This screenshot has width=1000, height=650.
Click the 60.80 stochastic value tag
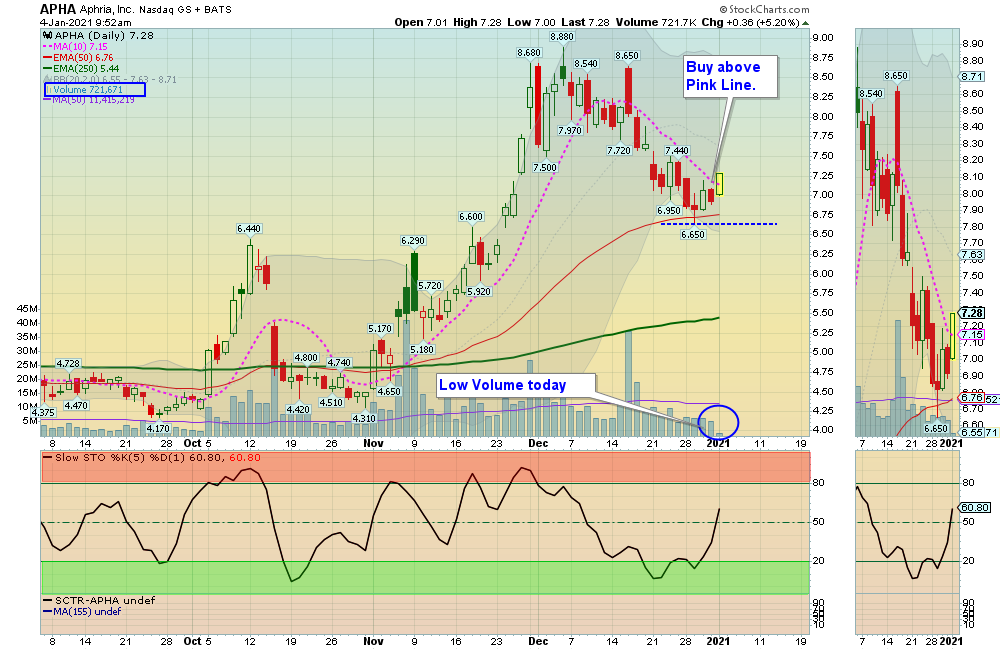pyautogui.click(x=974, y=507)
